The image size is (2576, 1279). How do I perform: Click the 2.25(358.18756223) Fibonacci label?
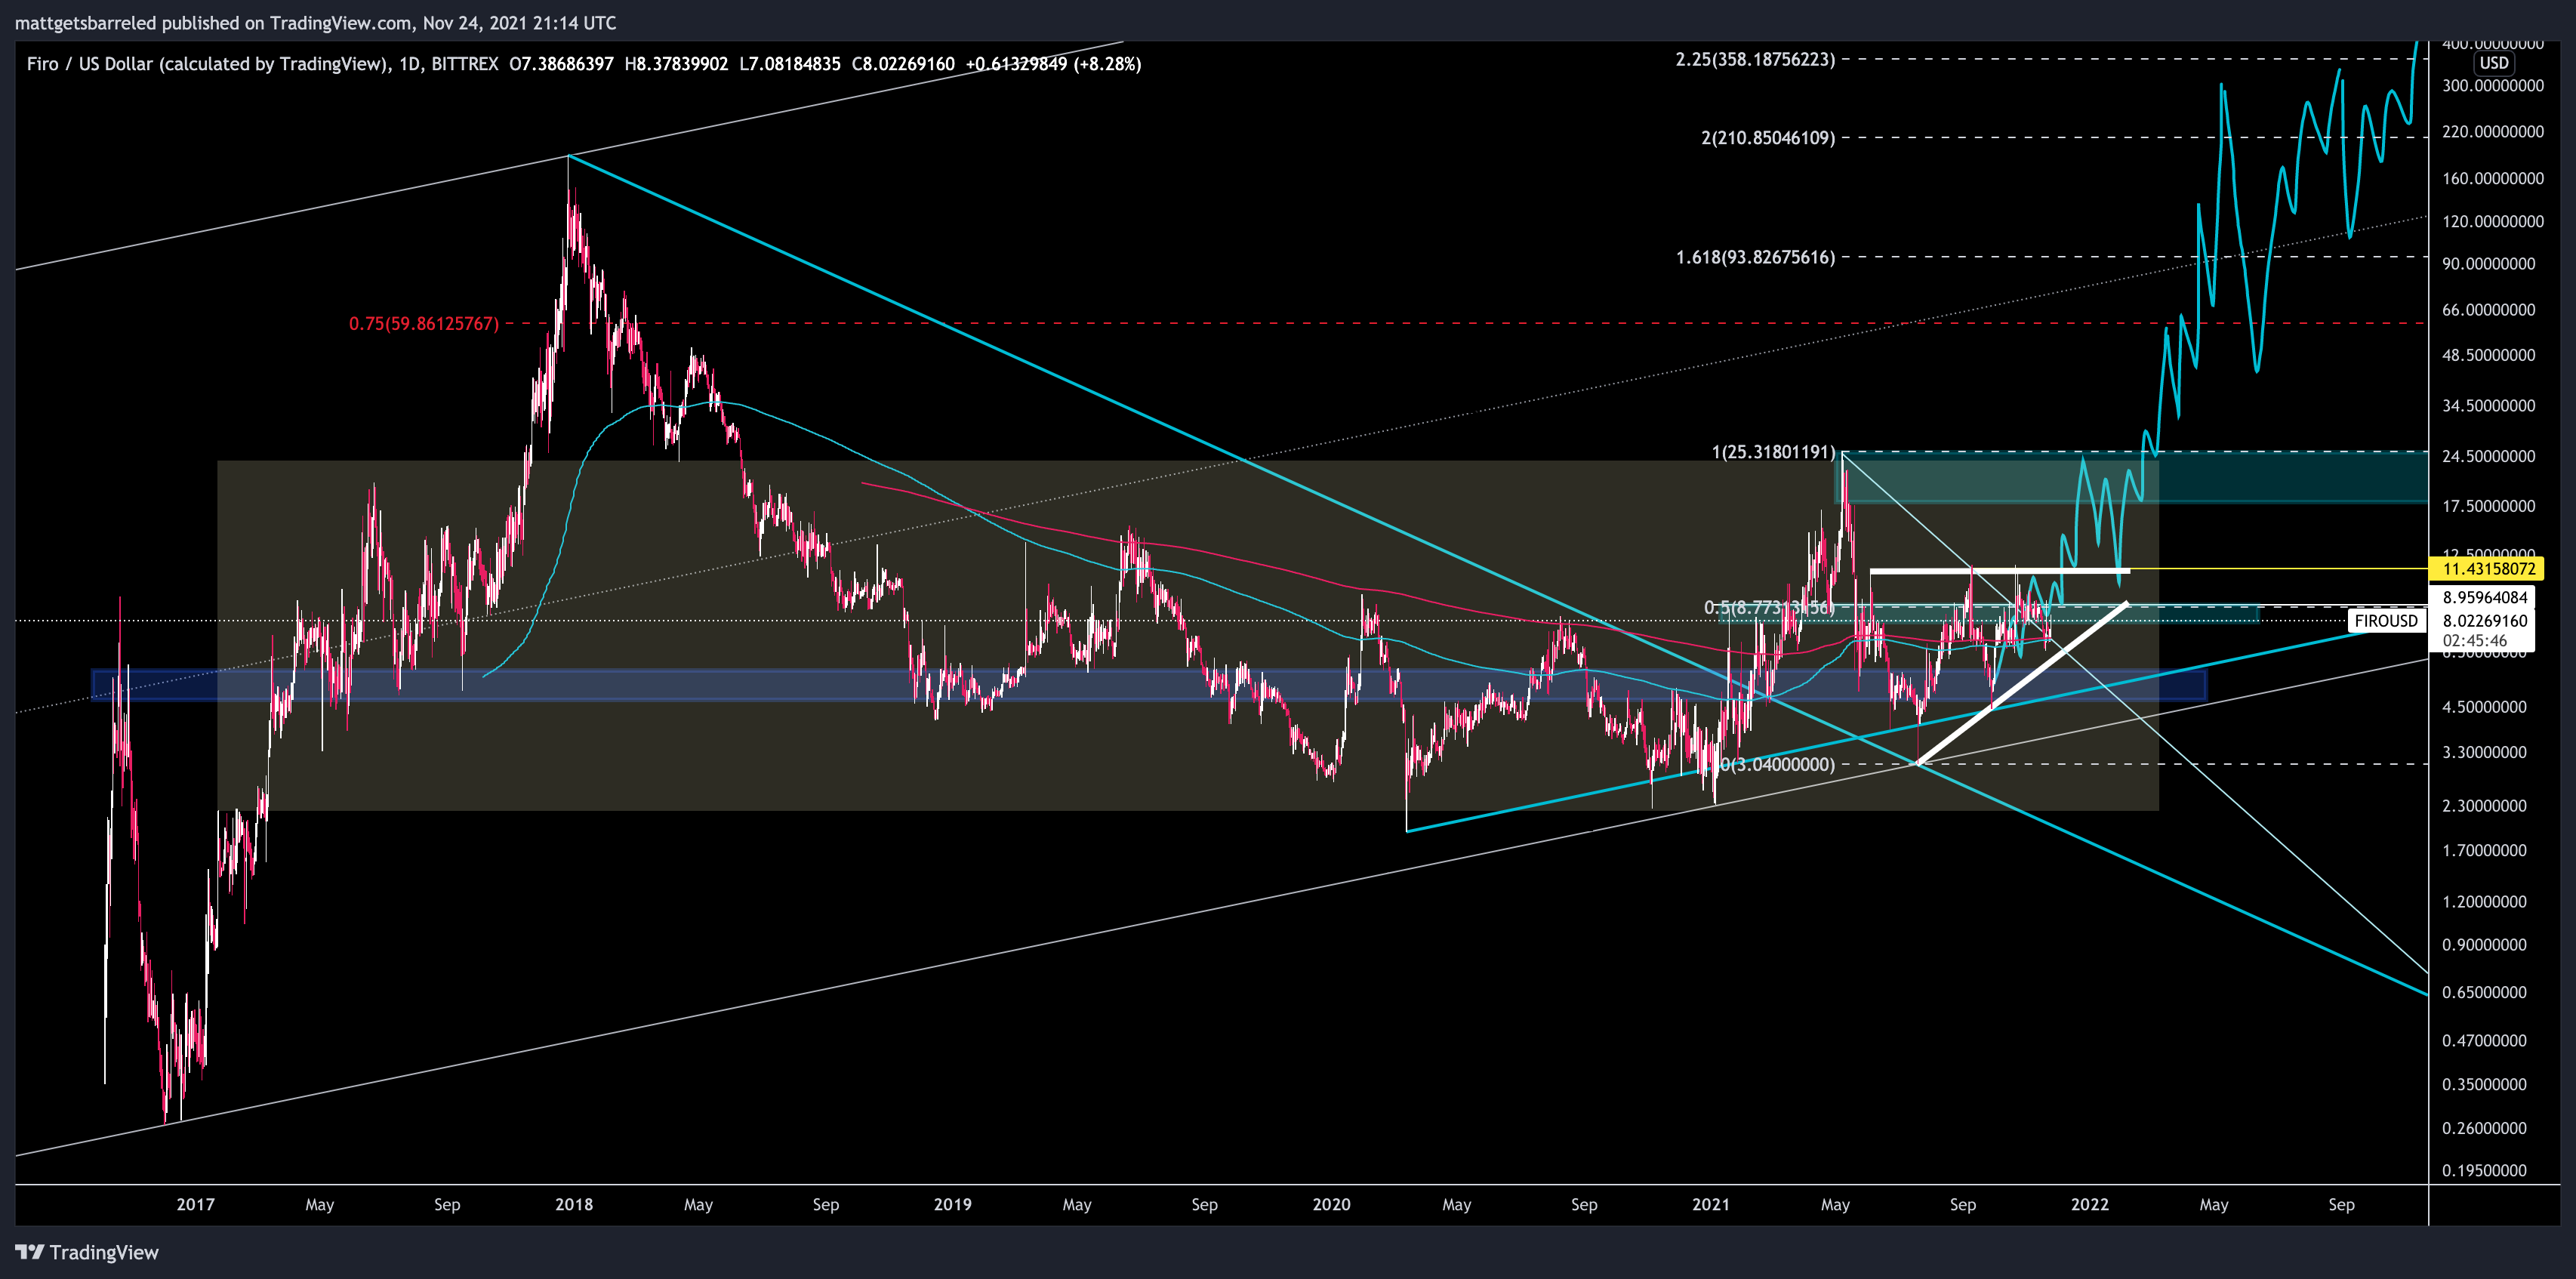click(1755, 59)
